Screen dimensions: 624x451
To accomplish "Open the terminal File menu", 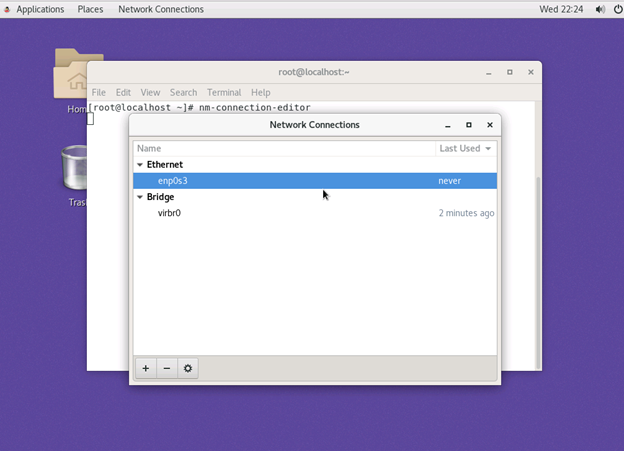I will [99, 92].
